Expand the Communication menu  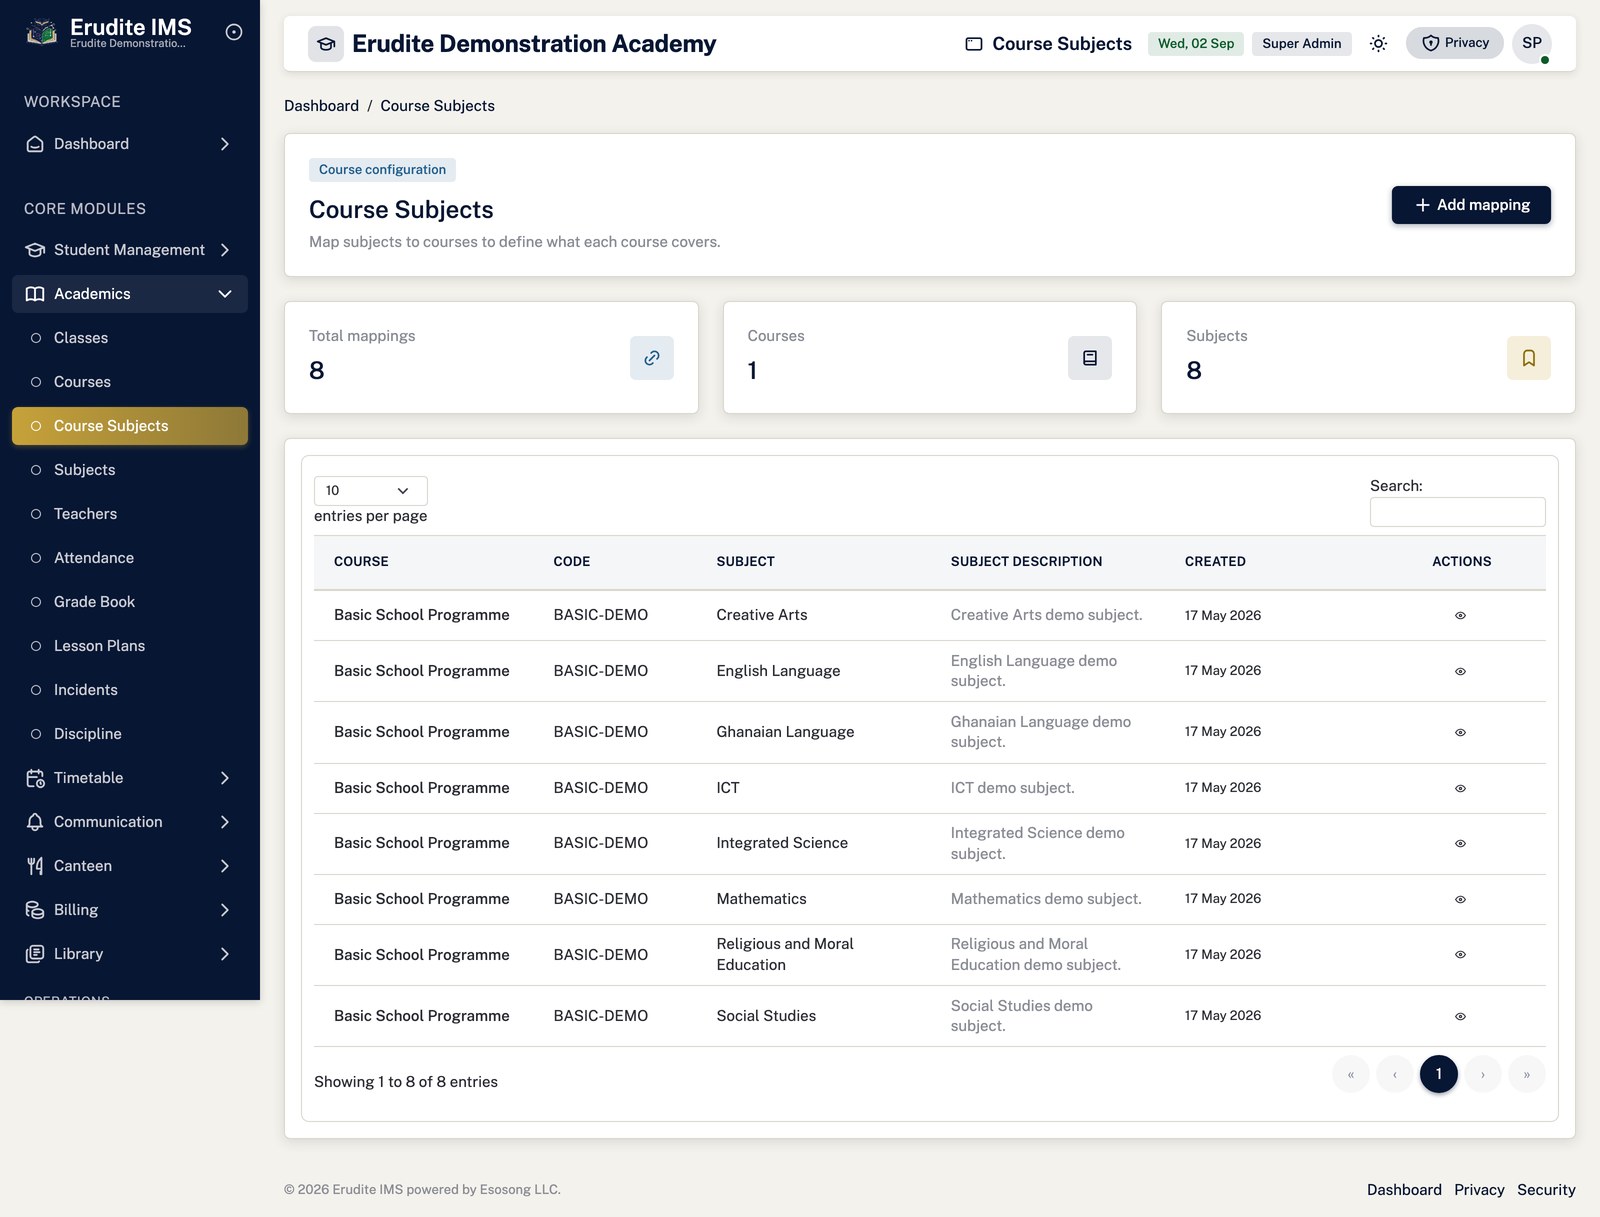pos(130,822)
